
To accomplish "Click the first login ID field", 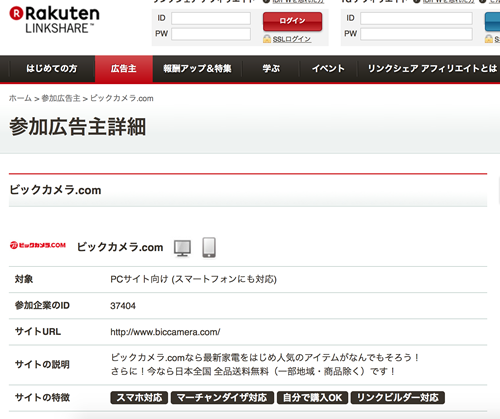I will [x=211, y=18].
